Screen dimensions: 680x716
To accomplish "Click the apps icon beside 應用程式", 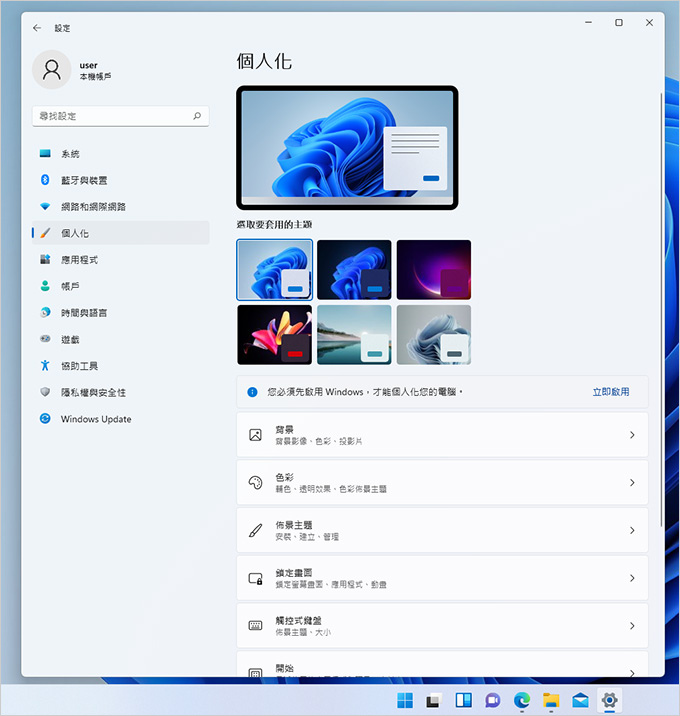I will [45, 259].
